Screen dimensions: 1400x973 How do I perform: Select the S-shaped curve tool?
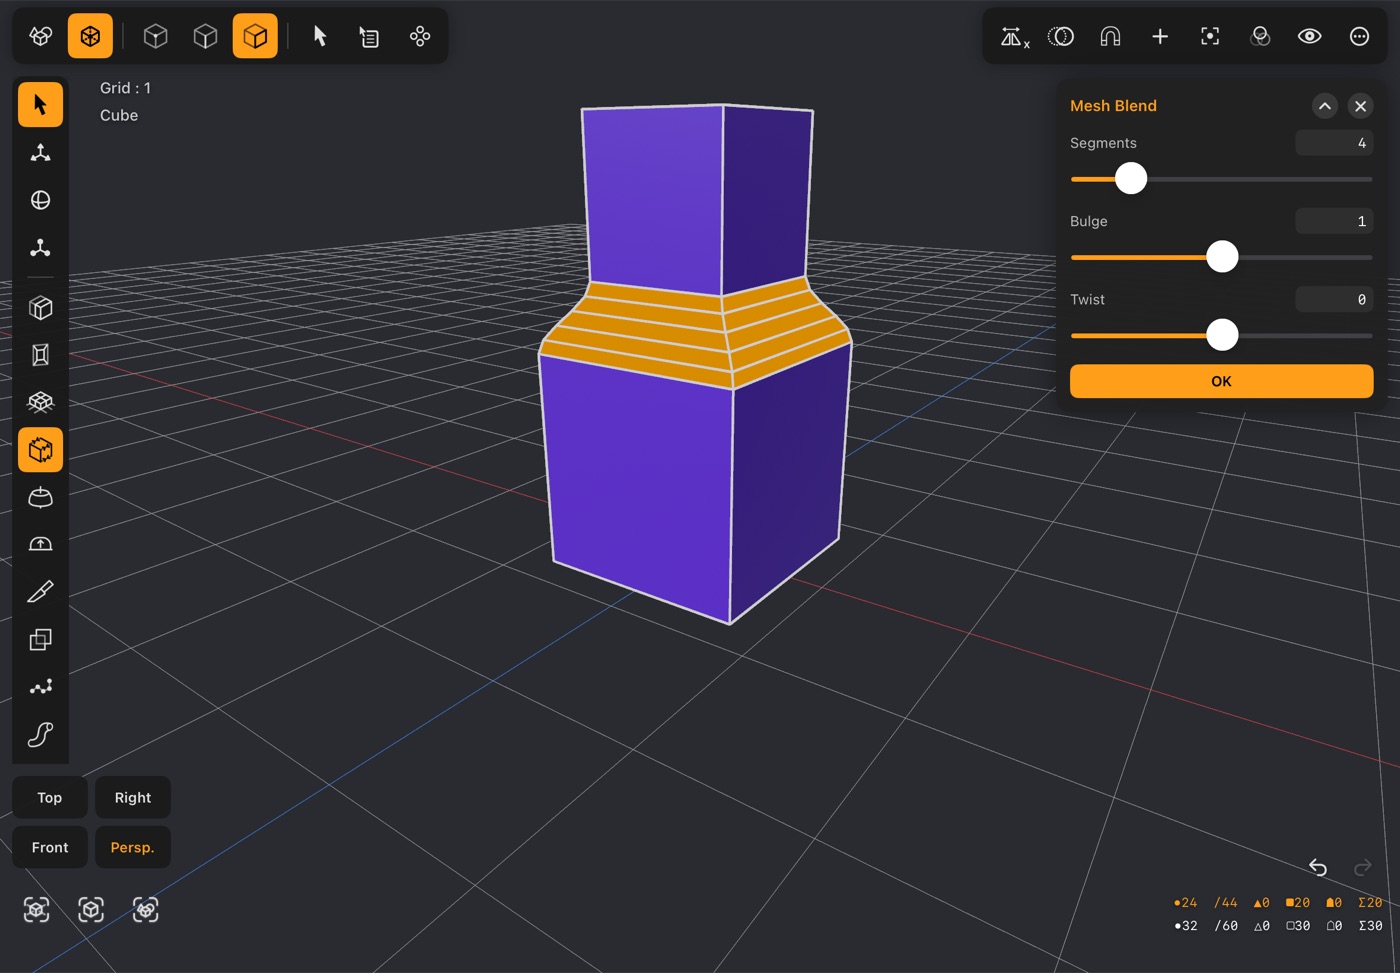coord(40,735)
